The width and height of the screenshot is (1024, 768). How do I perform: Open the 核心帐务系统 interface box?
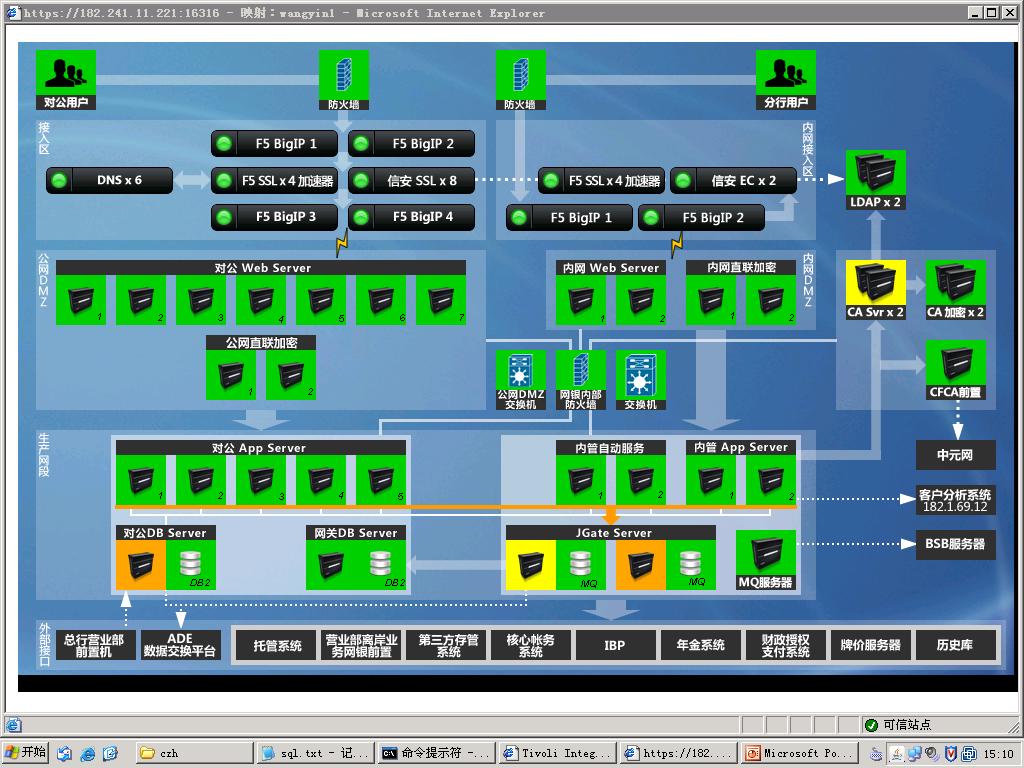tap(530, 645)
